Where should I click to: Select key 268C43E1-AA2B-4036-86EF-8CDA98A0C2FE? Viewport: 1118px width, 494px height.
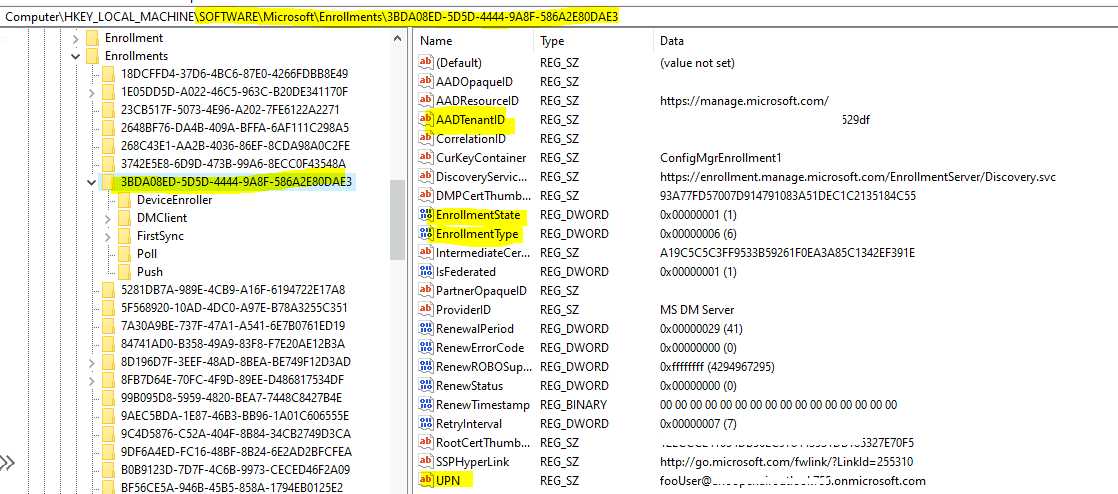(x=235, y=145)
